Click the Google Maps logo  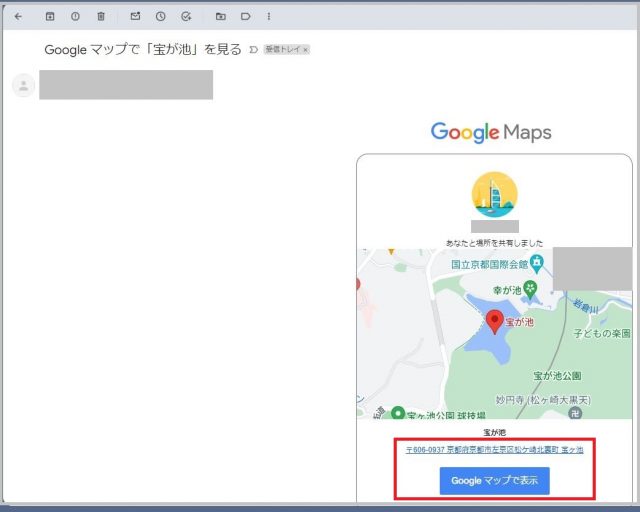click(491, 132)
